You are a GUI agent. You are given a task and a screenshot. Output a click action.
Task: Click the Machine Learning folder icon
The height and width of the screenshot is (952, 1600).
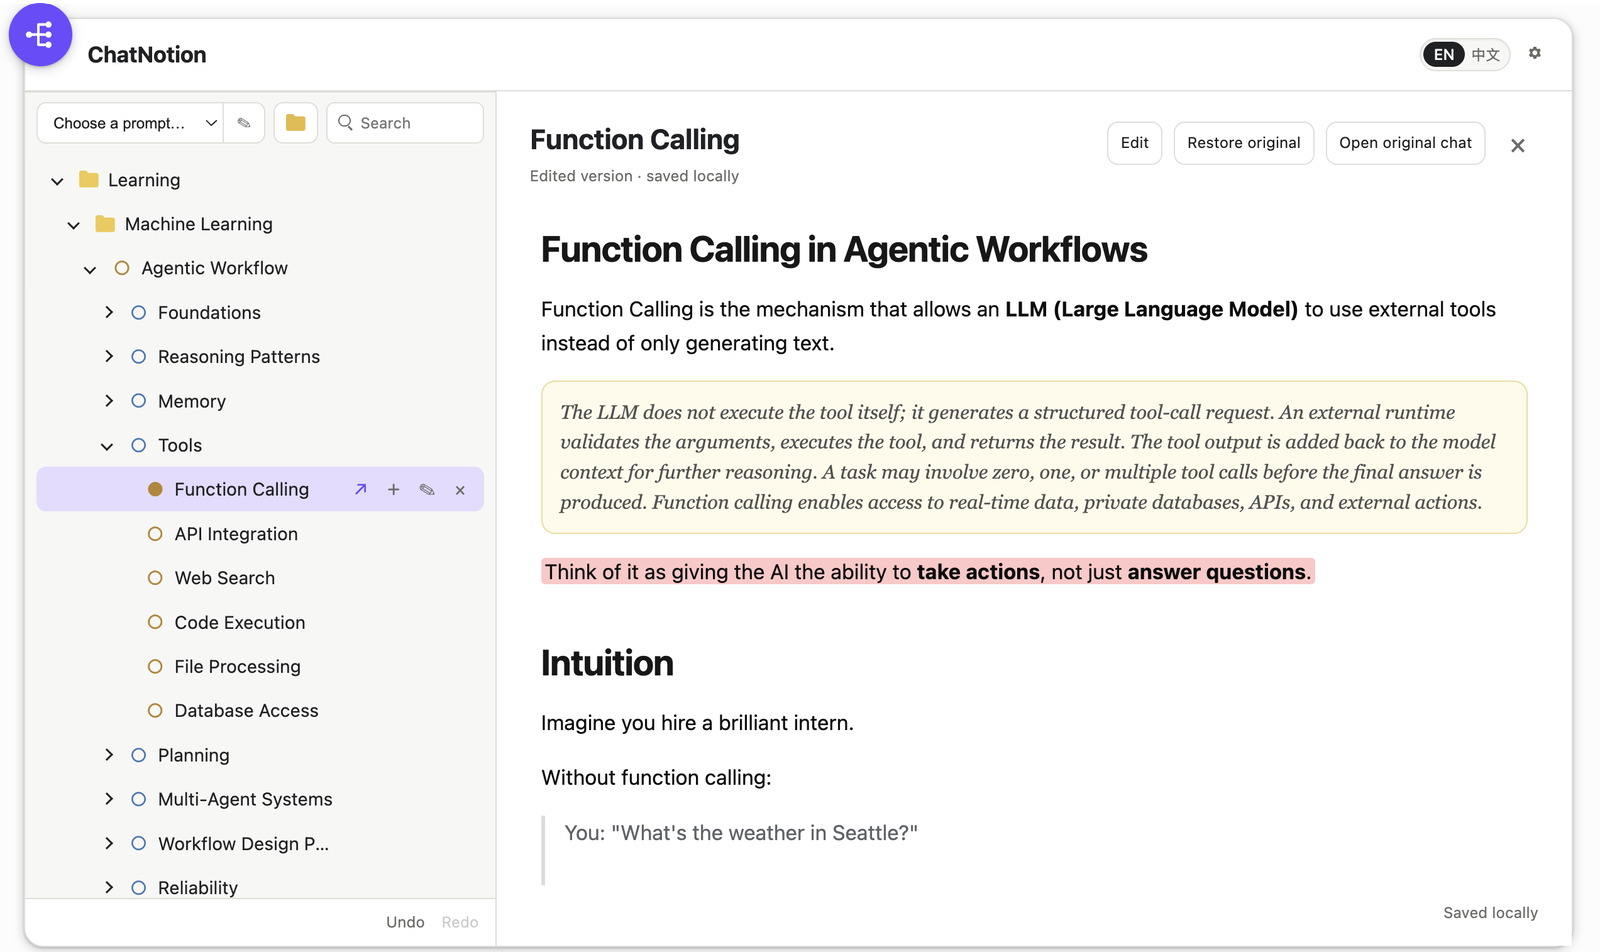[x=105, y=224]
